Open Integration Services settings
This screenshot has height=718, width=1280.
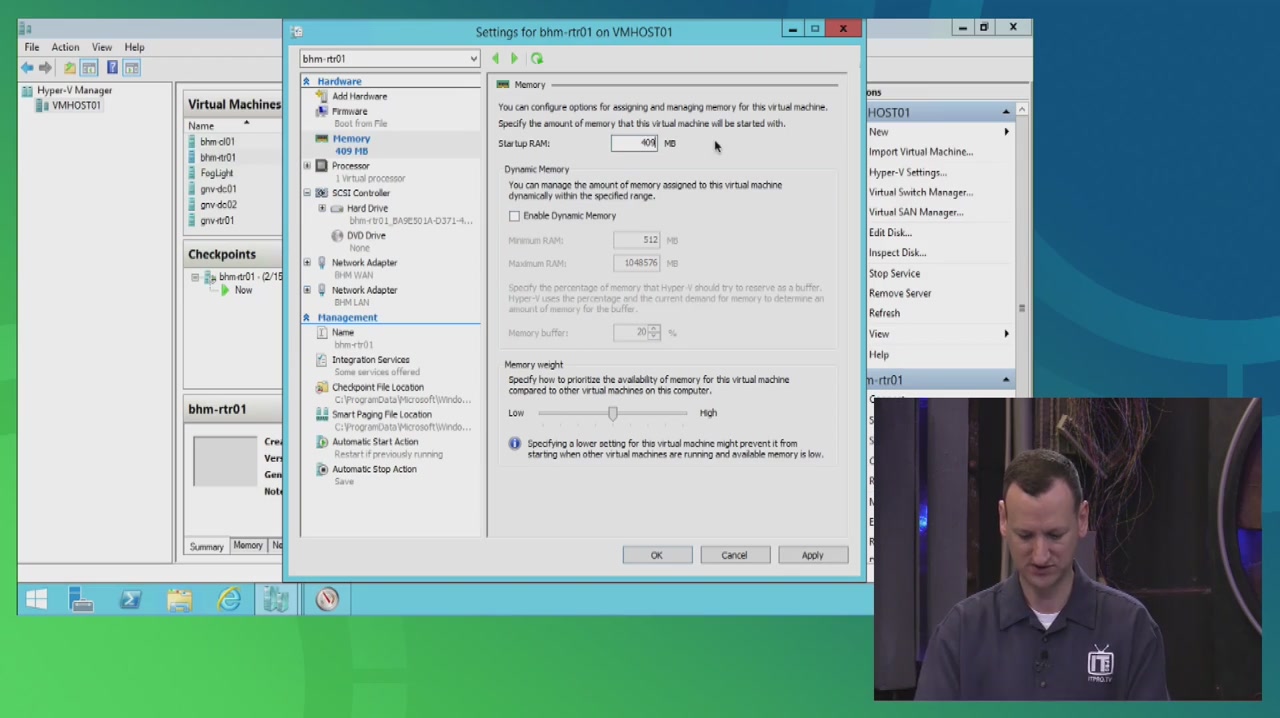[x=370, y=360]
